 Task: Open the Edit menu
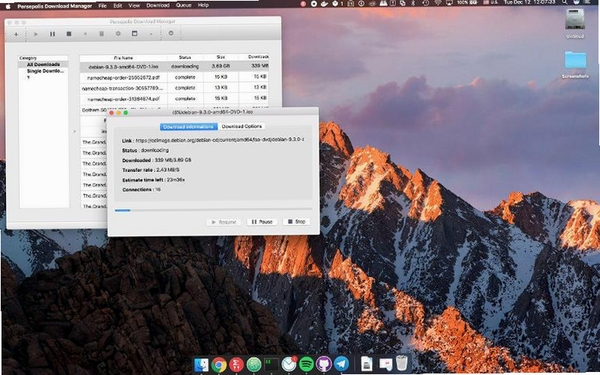tap(118, 5)
